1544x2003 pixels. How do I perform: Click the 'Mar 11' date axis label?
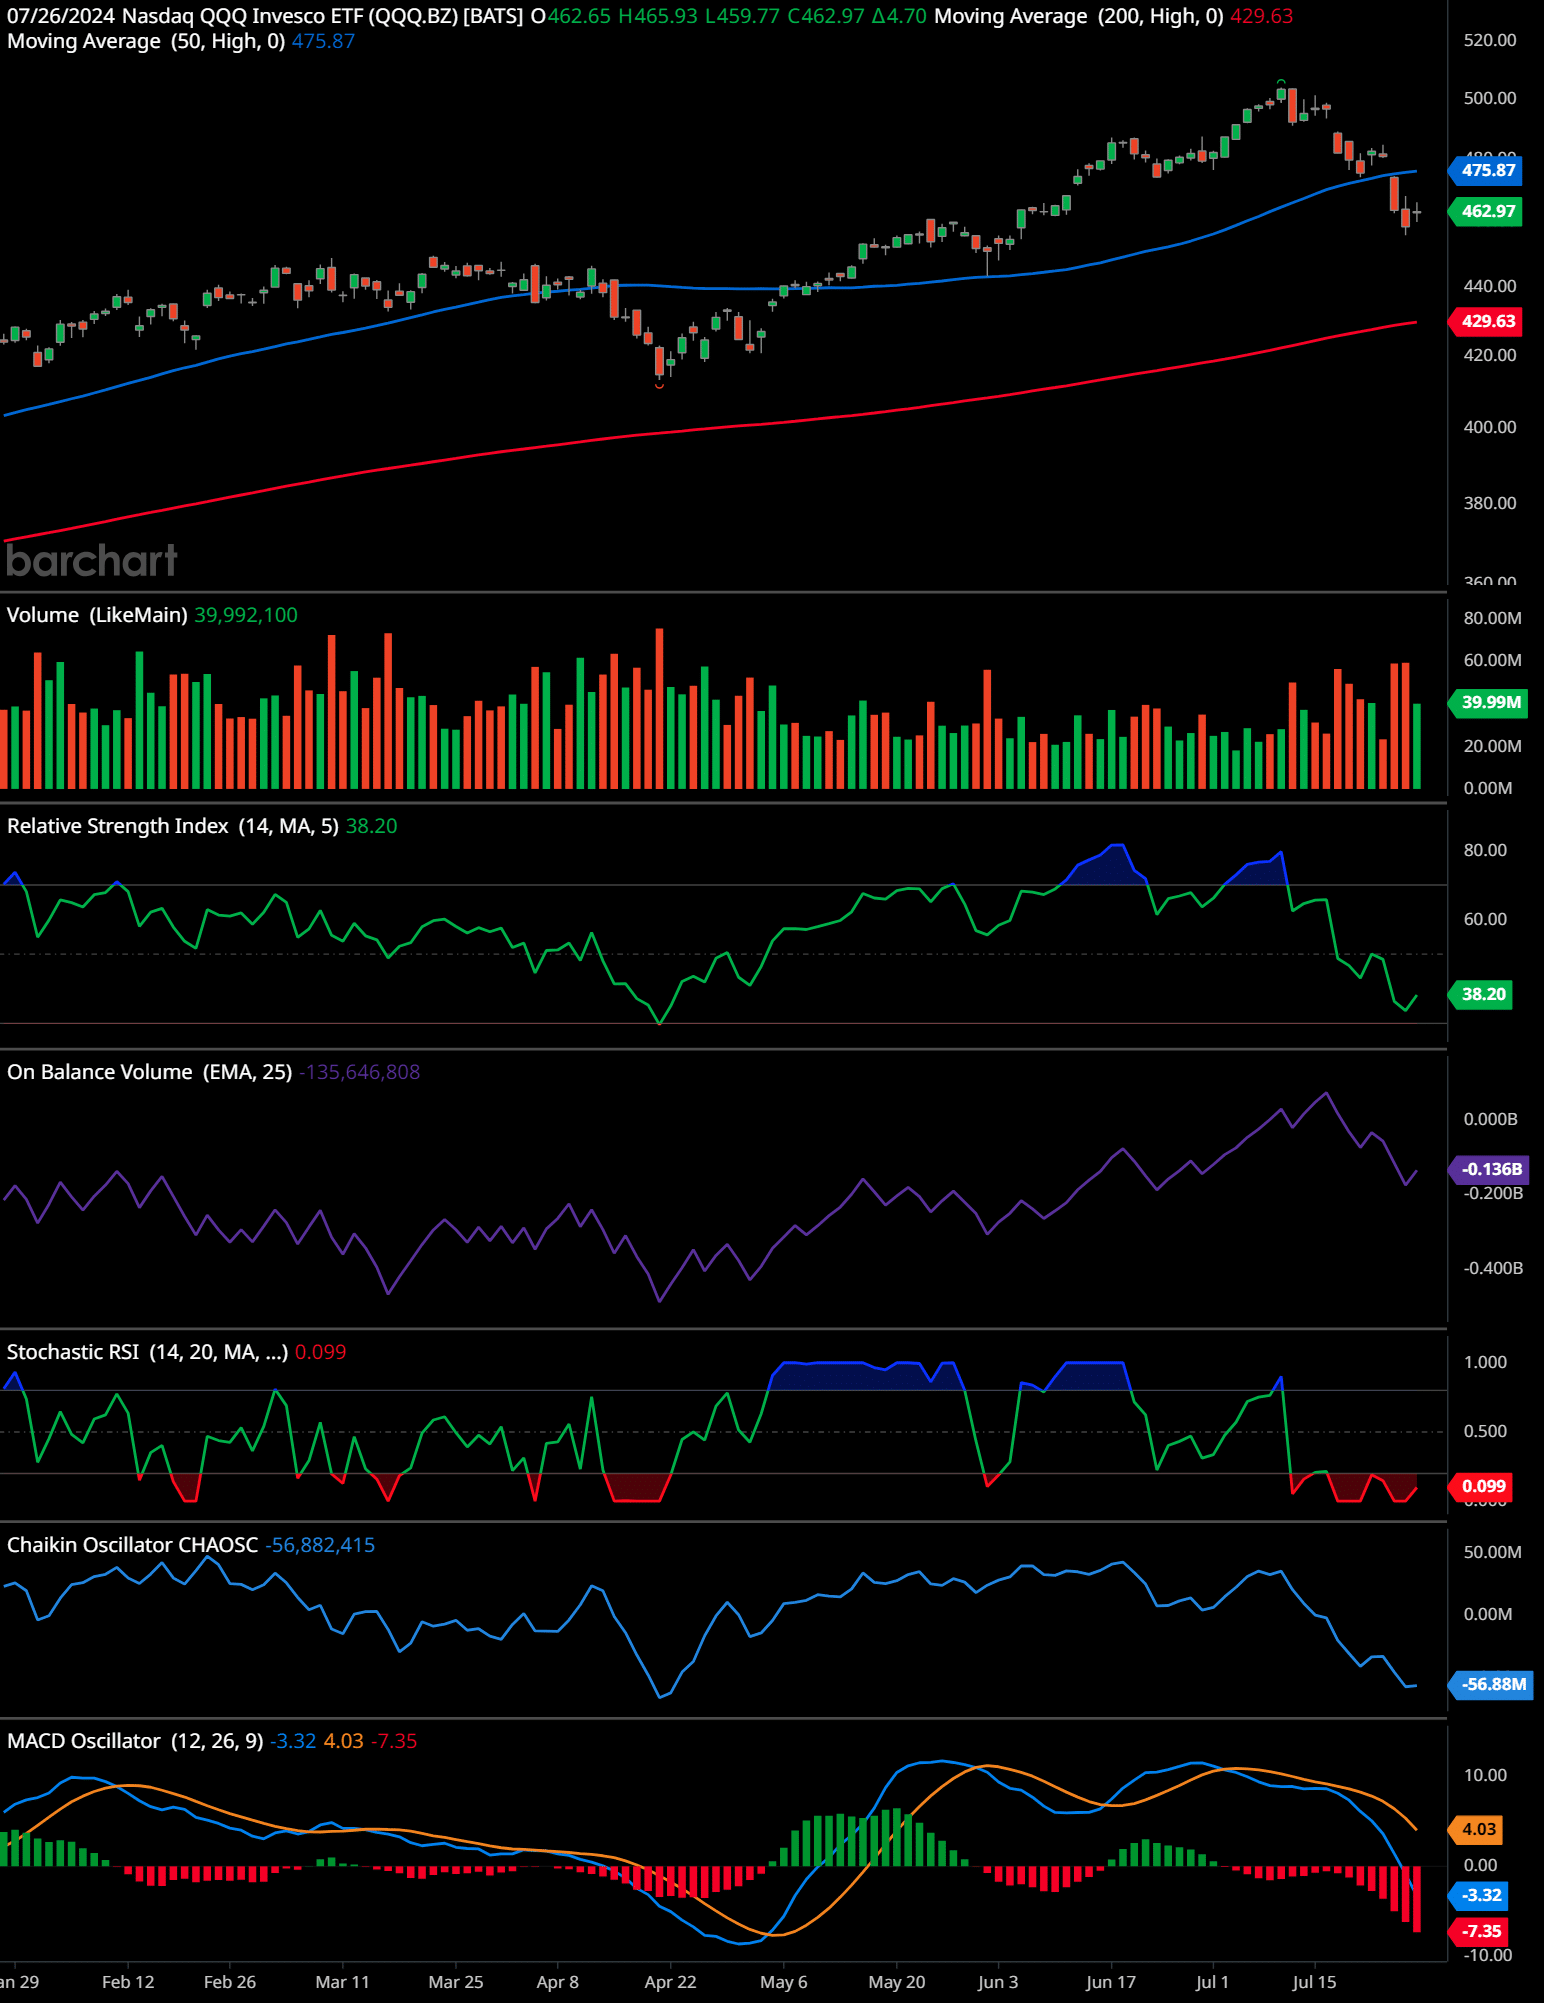(342, 1982)
